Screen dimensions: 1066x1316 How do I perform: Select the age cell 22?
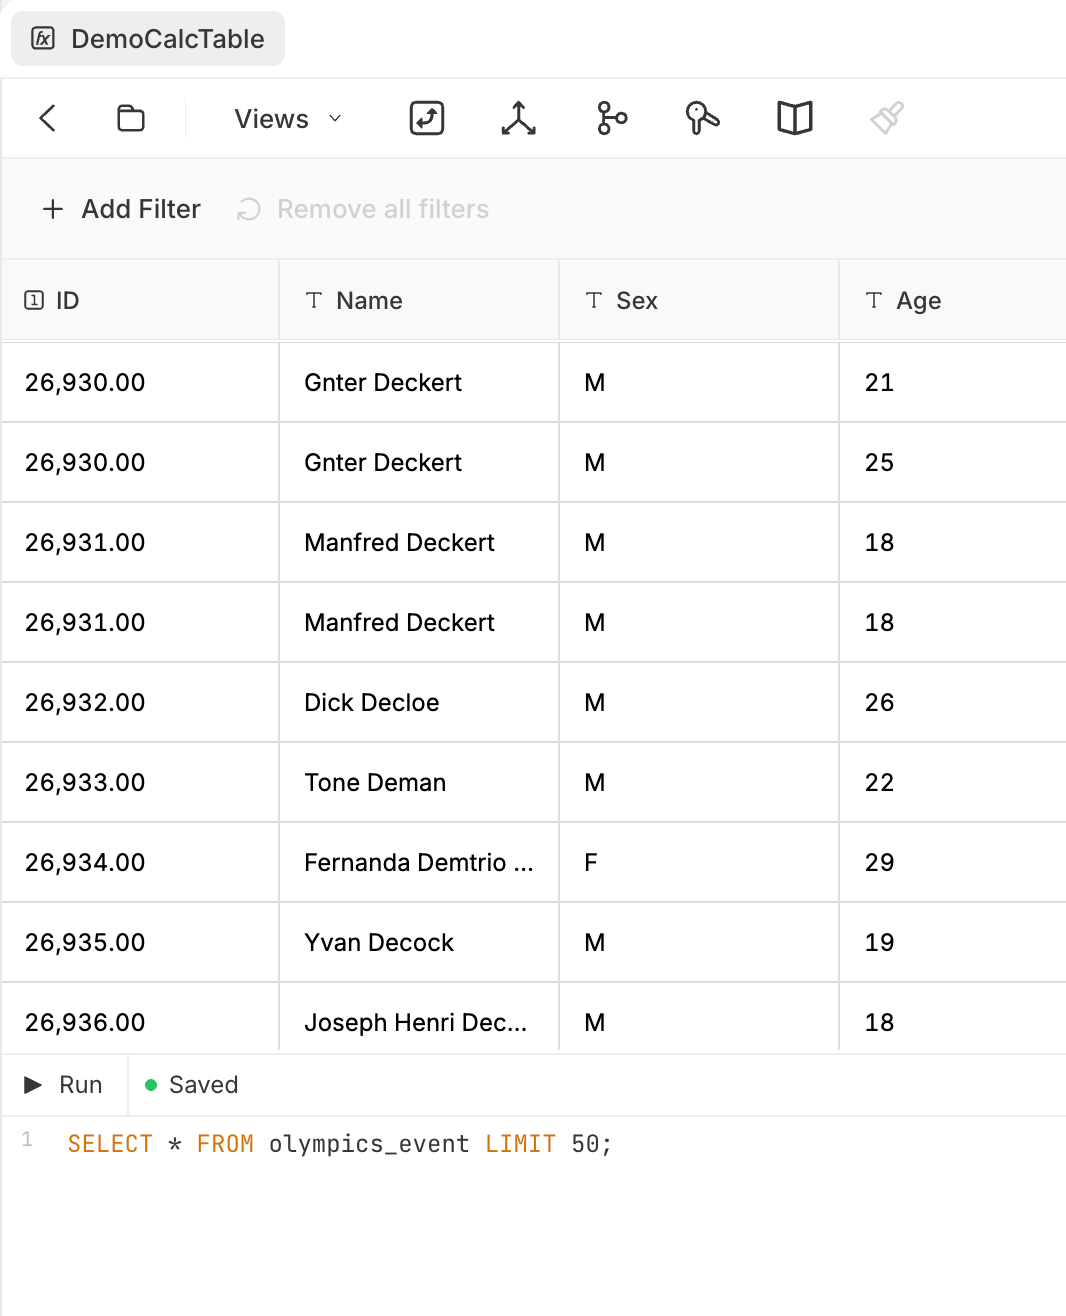coord(952,782)
